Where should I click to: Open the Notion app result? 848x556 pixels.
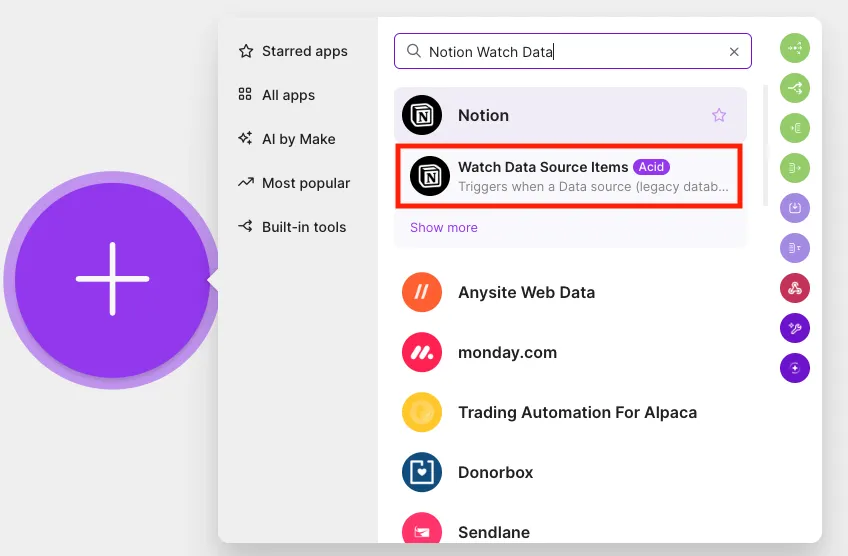[x=571, y=115]
